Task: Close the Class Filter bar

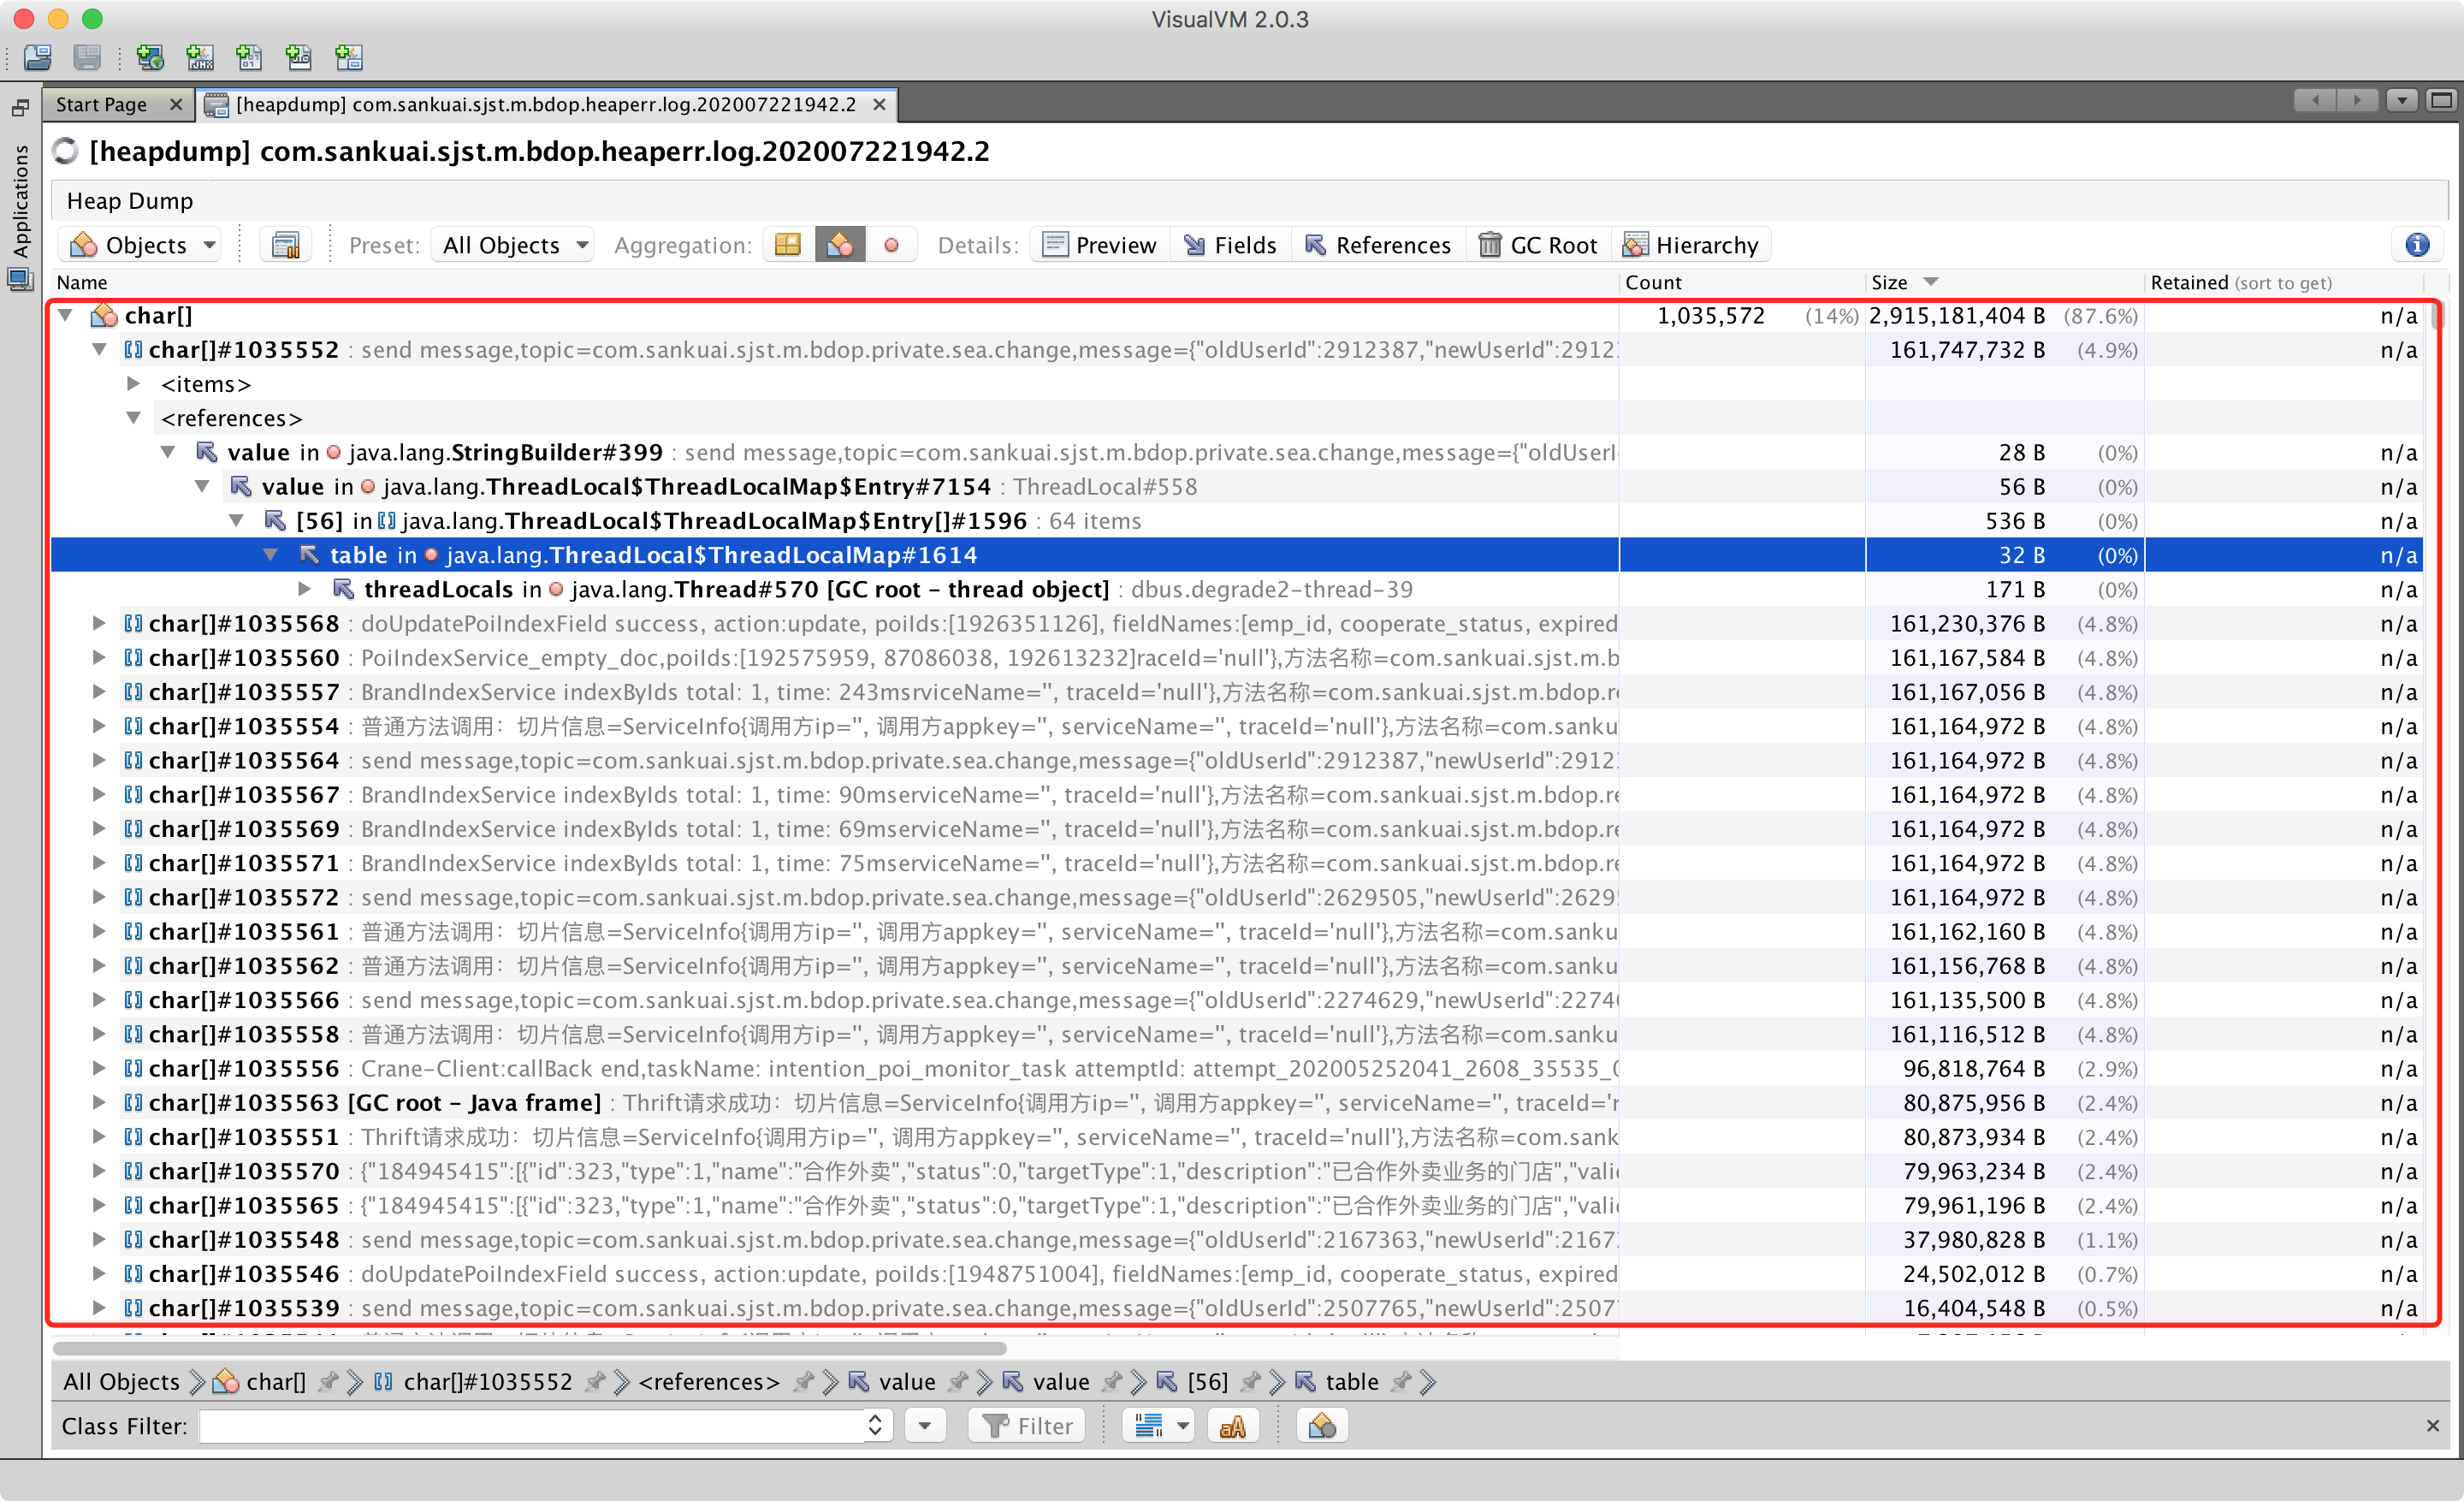Action: [2432, 1425]
